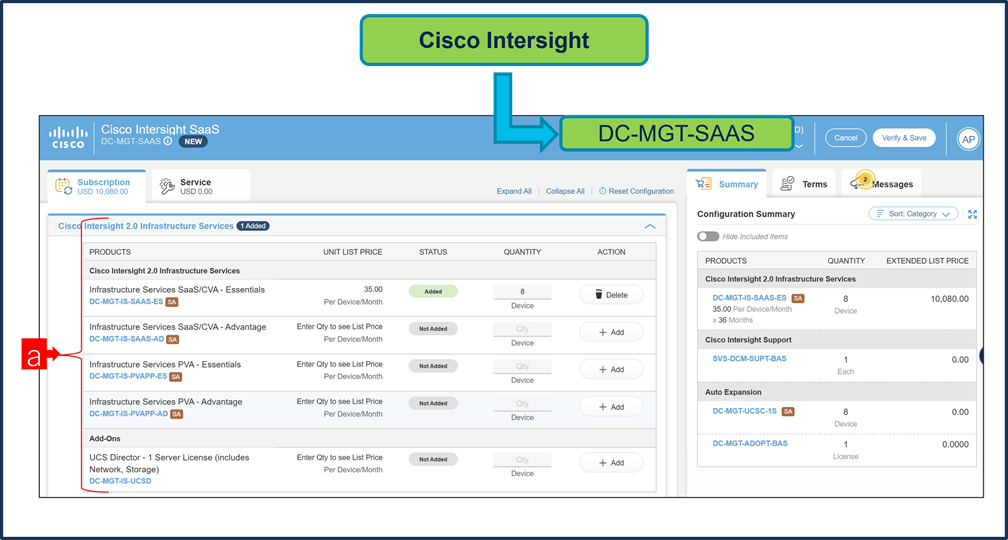Image resolution: width=1008 pixels, height=540 pixels.
Task: Switch to the Subscription tab
Action: click(97, 186)
